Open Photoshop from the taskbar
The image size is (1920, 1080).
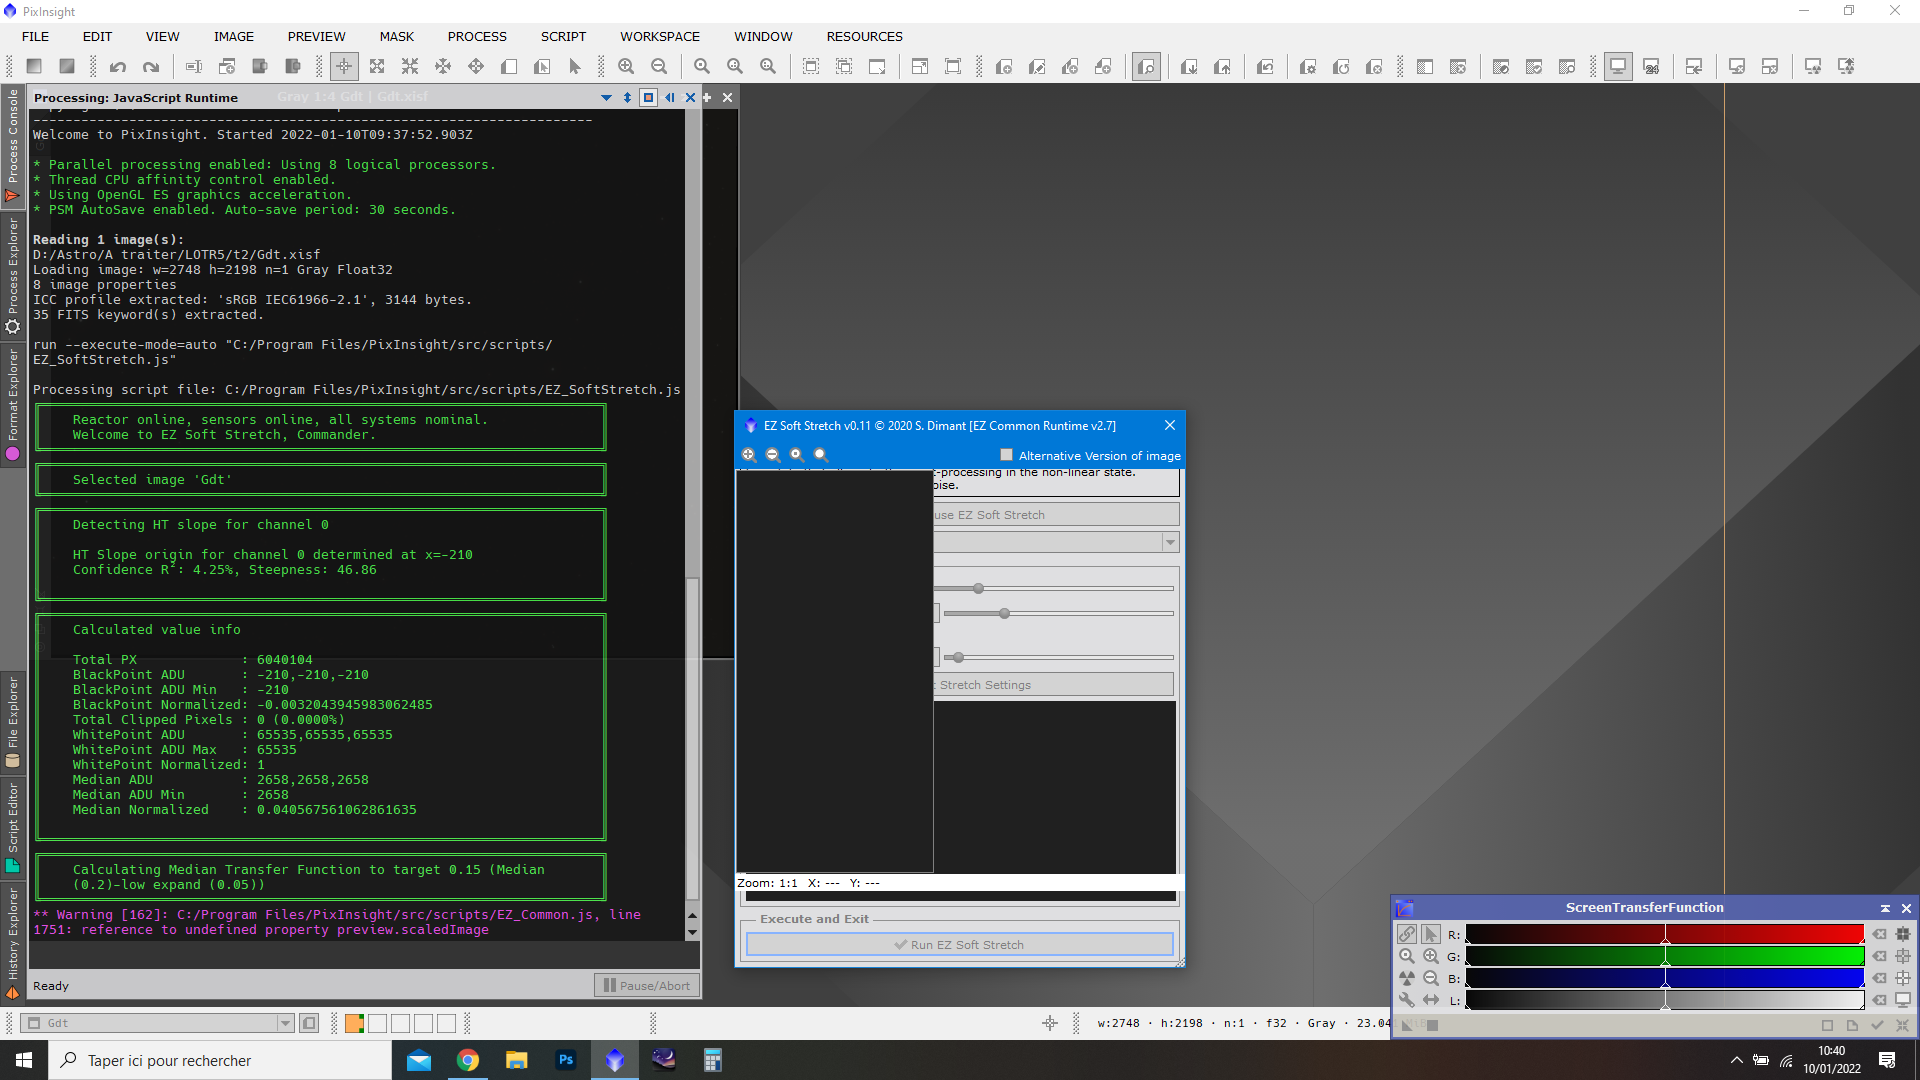coord(565,1060)
